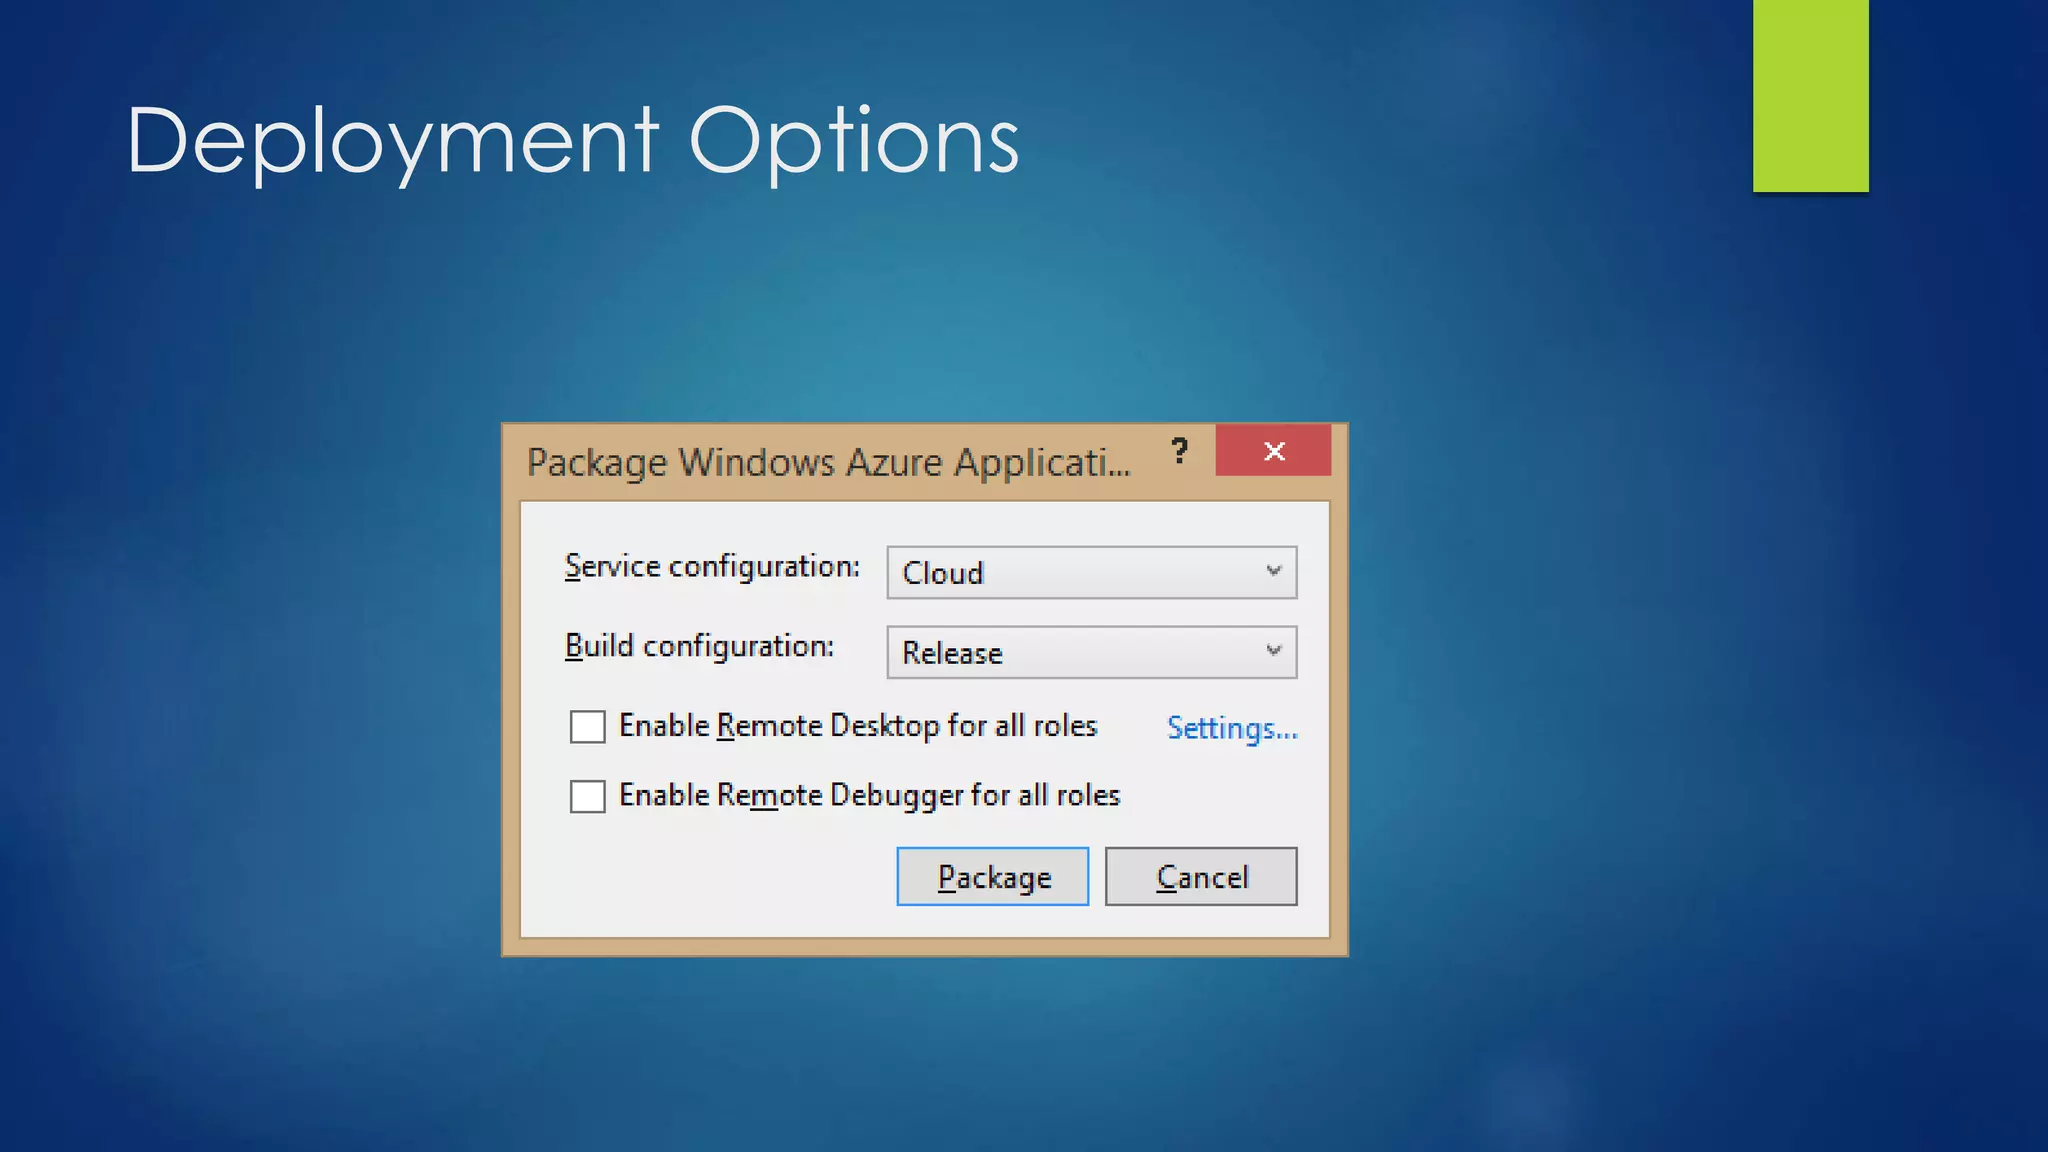The width and height of the screenshot is (2048, 1152).
Task: Close the Package Windows Azure Application dialog
Action: pos(1273,451)
